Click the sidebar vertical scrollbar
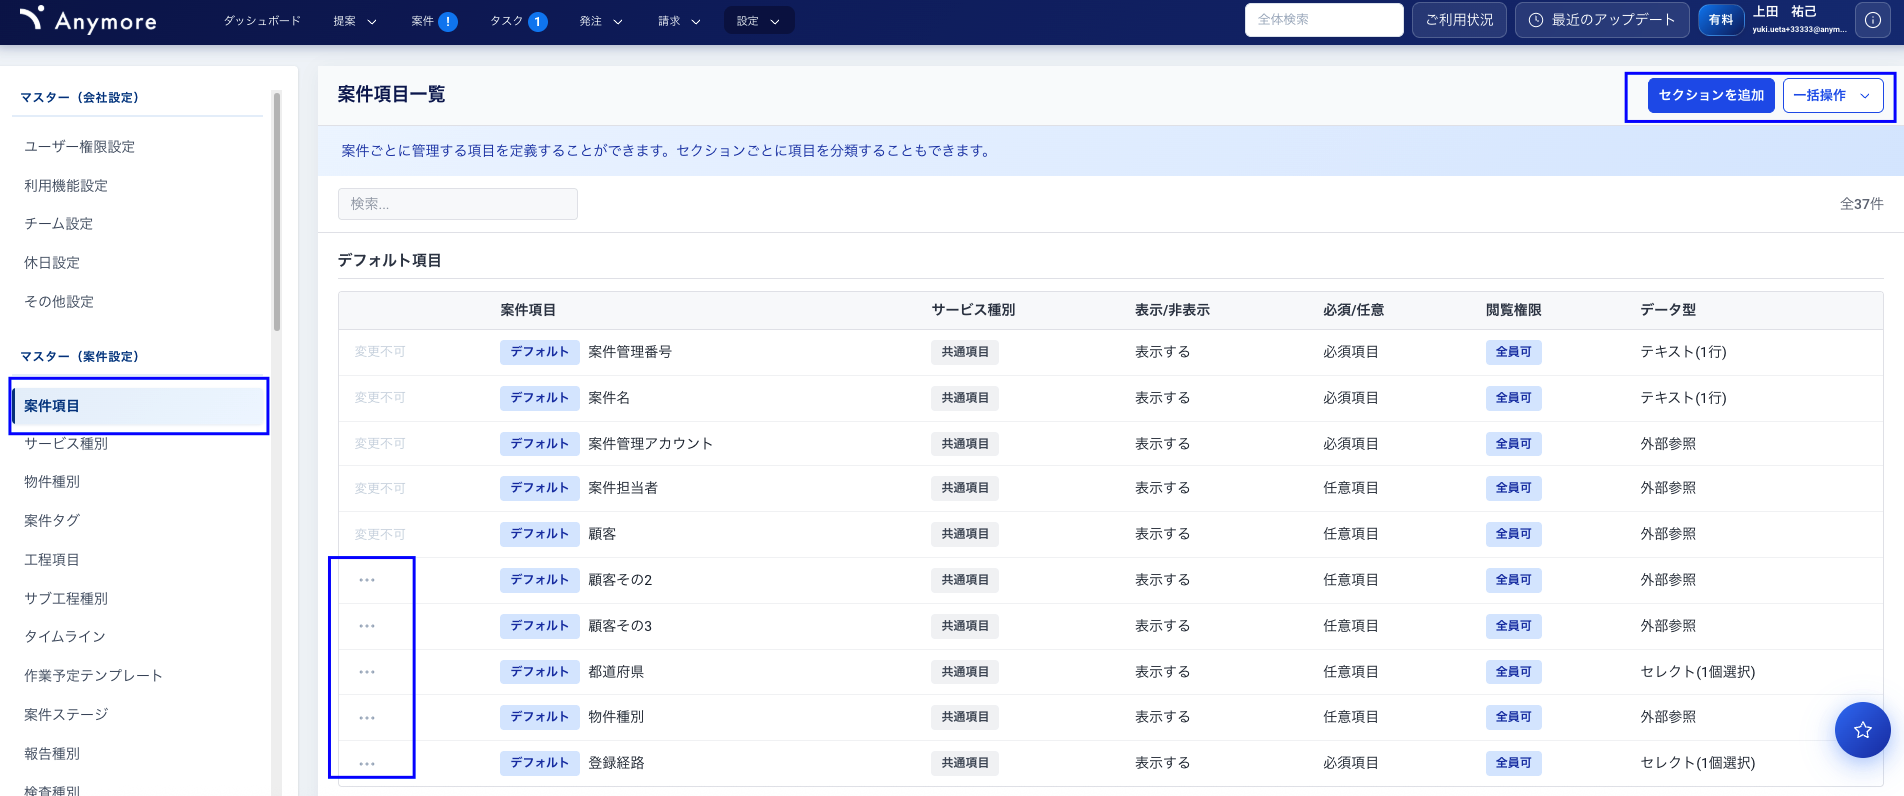 tap(277, 210)
